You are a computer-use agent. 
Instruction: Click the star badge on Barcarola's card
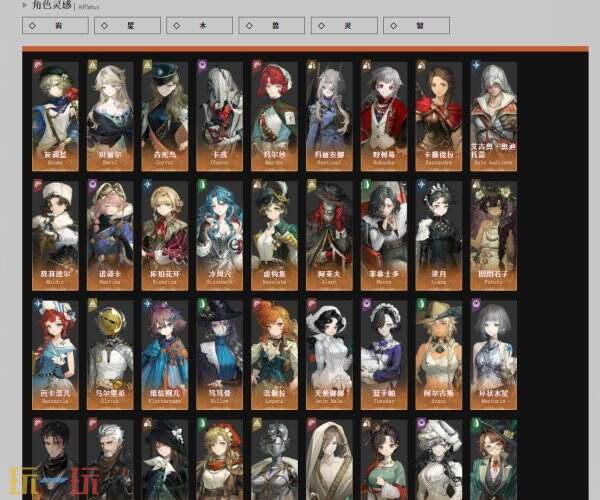point(38,305)
